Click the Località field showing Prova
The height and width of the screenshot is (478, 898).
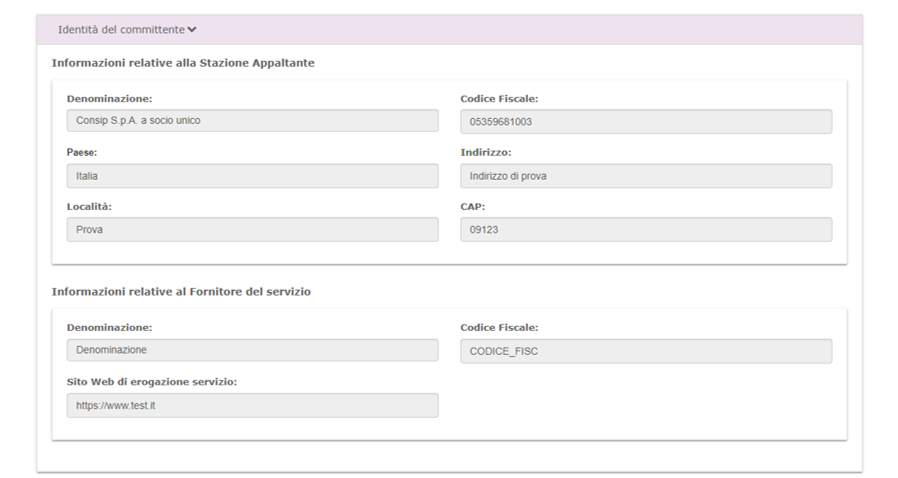(252, 230)
